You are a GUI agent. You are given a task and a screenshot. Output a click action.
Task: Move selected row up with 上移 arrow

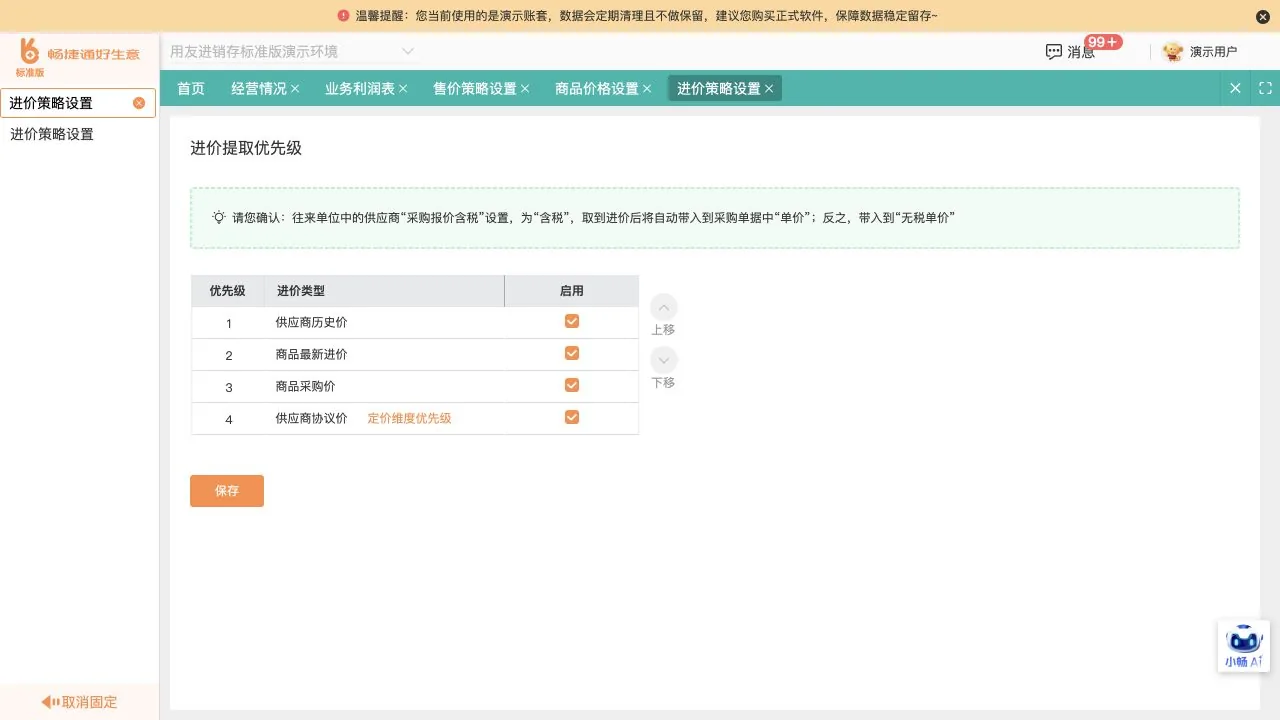point(663,308)
